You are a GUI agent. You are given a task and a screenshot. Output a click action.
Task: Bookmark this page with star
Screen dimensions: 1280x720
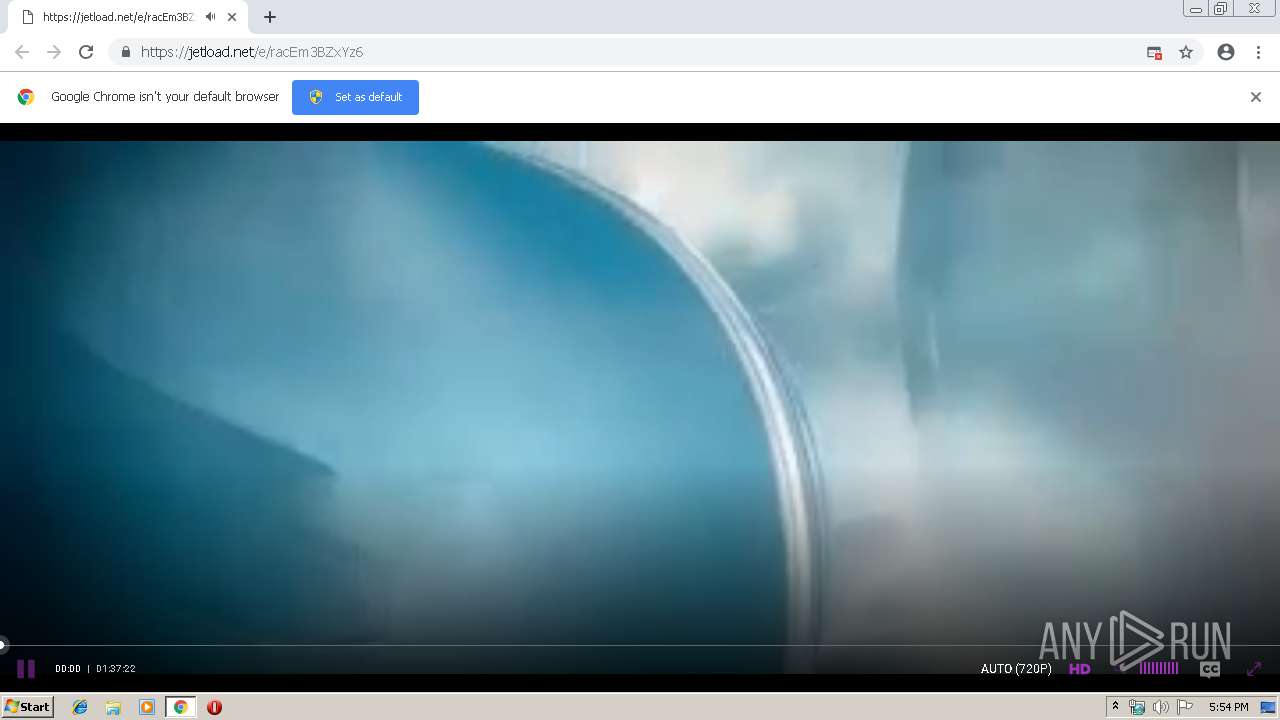point(1186,52)
